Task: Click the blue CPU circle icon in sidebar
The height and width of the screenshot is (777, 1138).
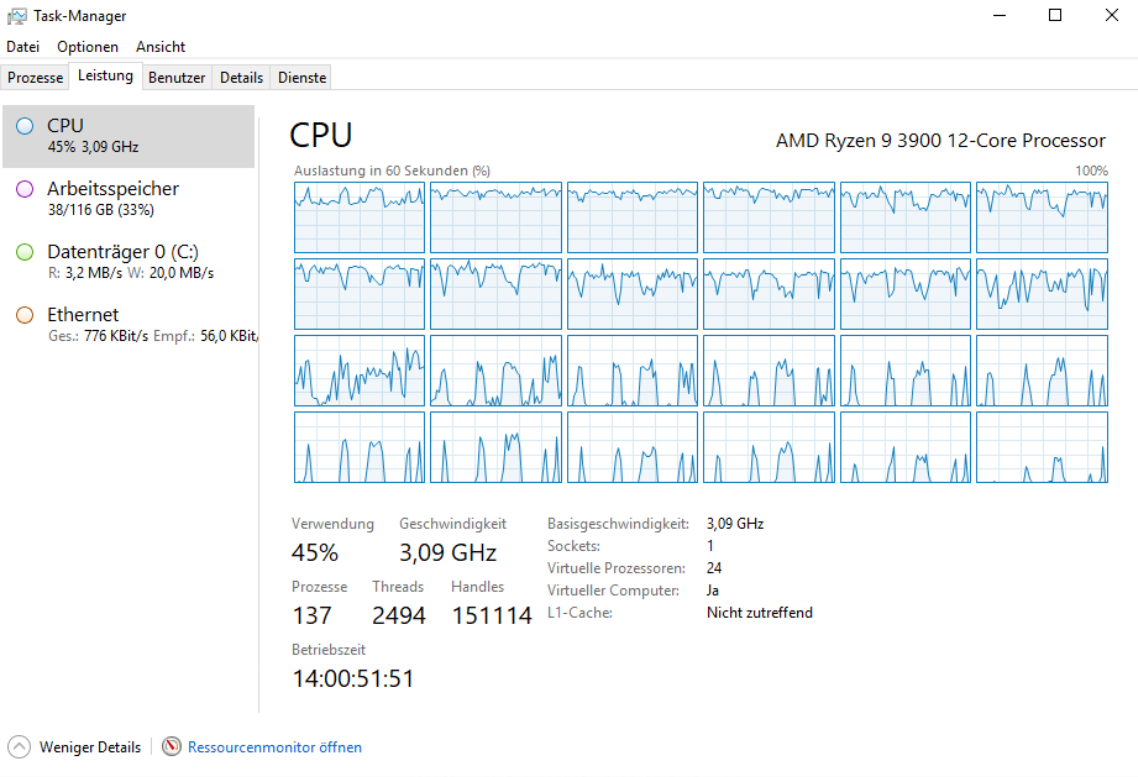Action: coord(25,126)
